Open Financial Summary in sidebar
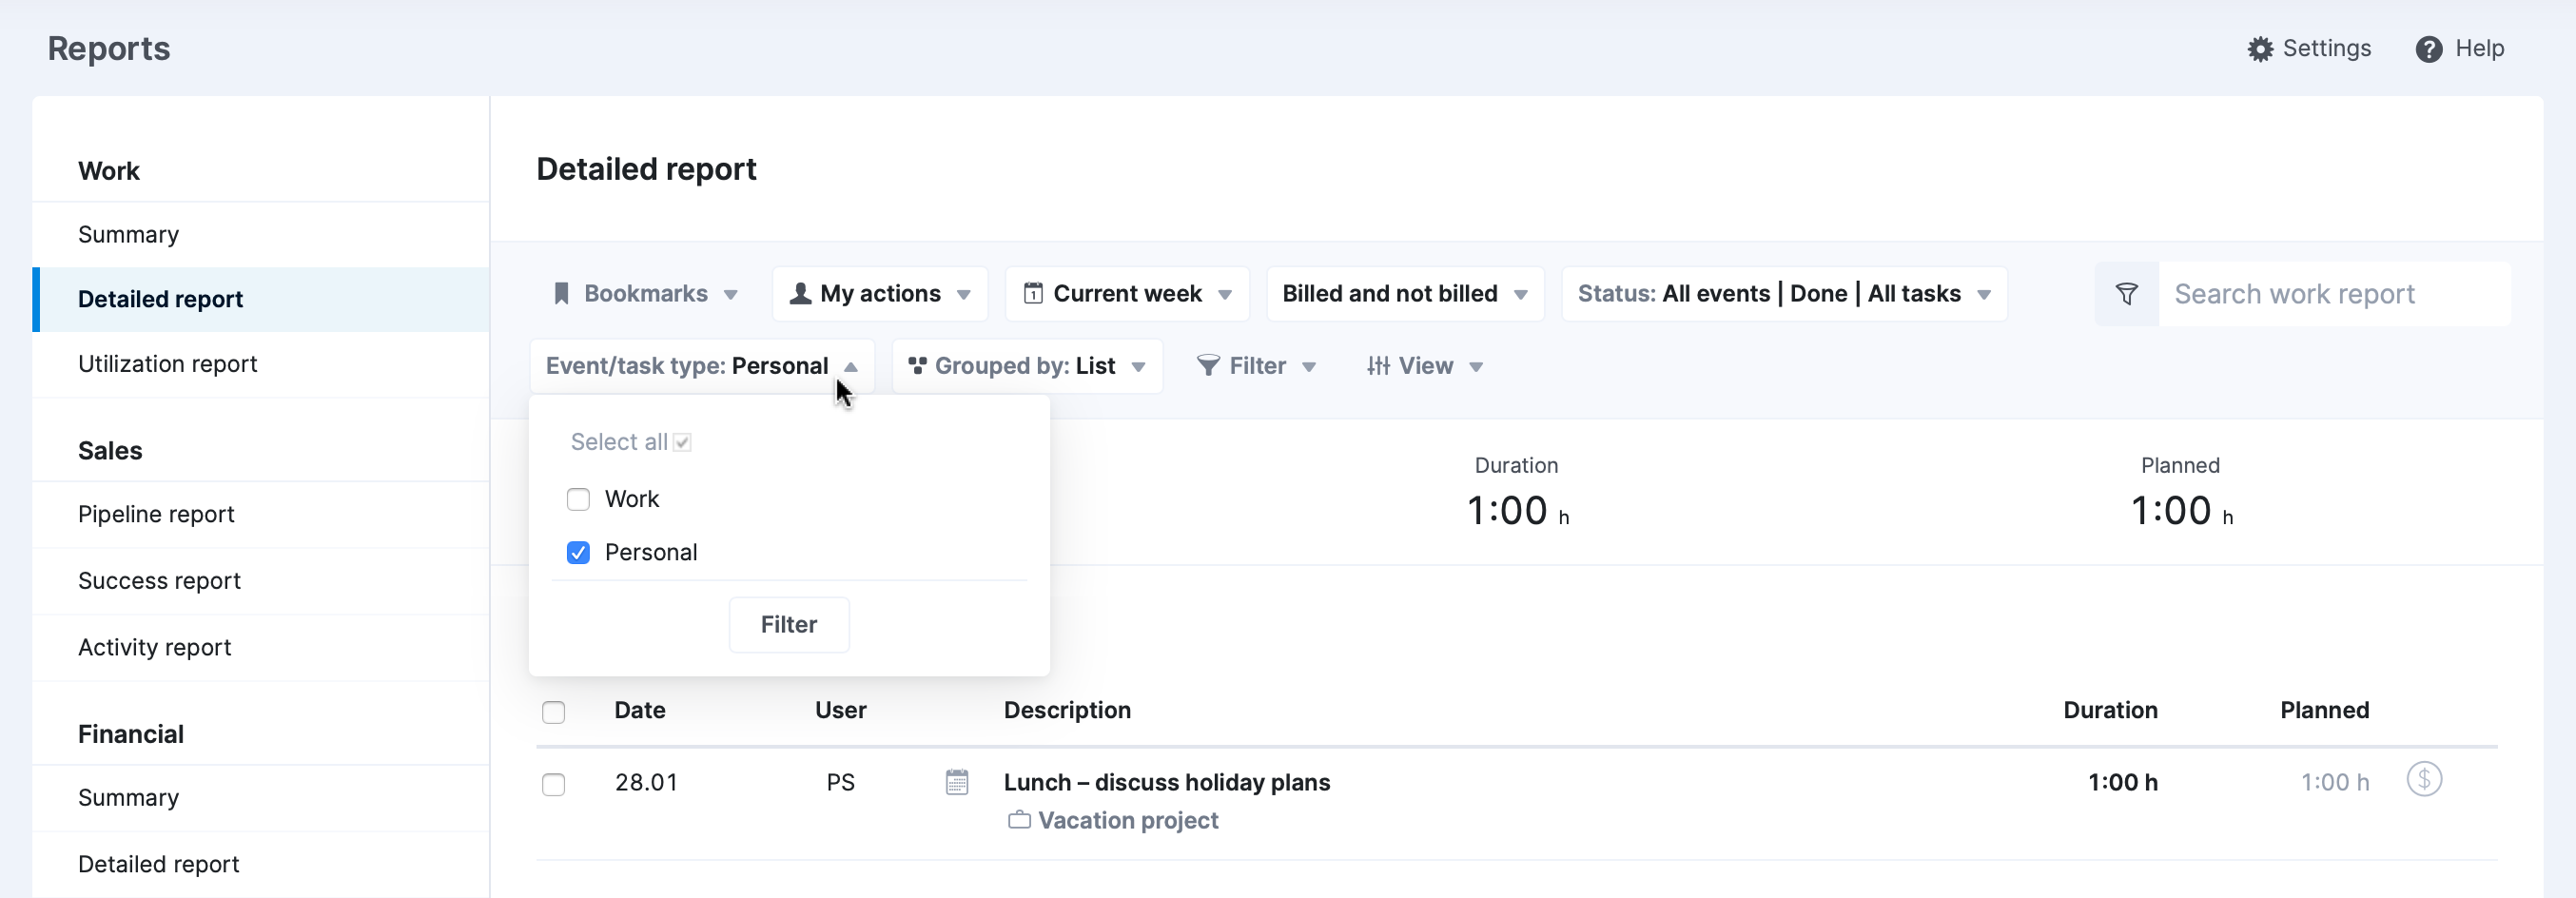Image resolution: width=2576 pixels, height=898 pixels. click(x=260, y=798)
